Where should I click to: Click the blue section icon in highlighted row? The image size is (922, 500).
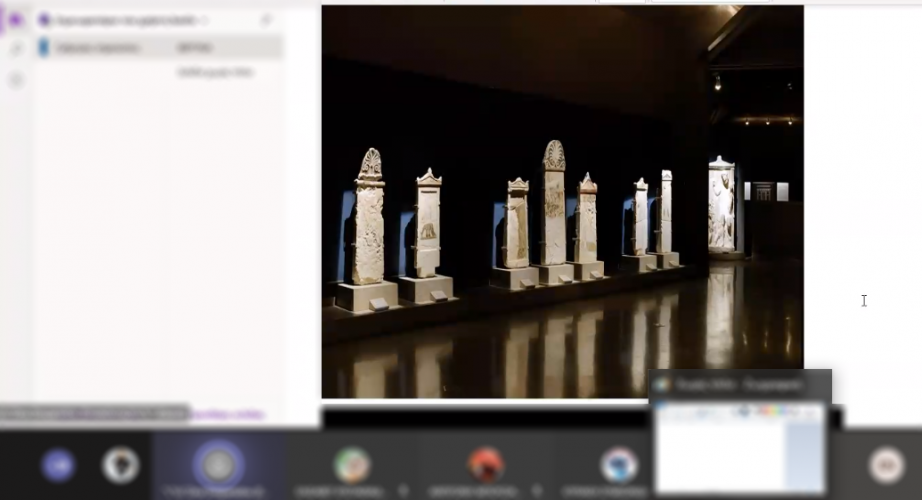(x=43, y=47)
